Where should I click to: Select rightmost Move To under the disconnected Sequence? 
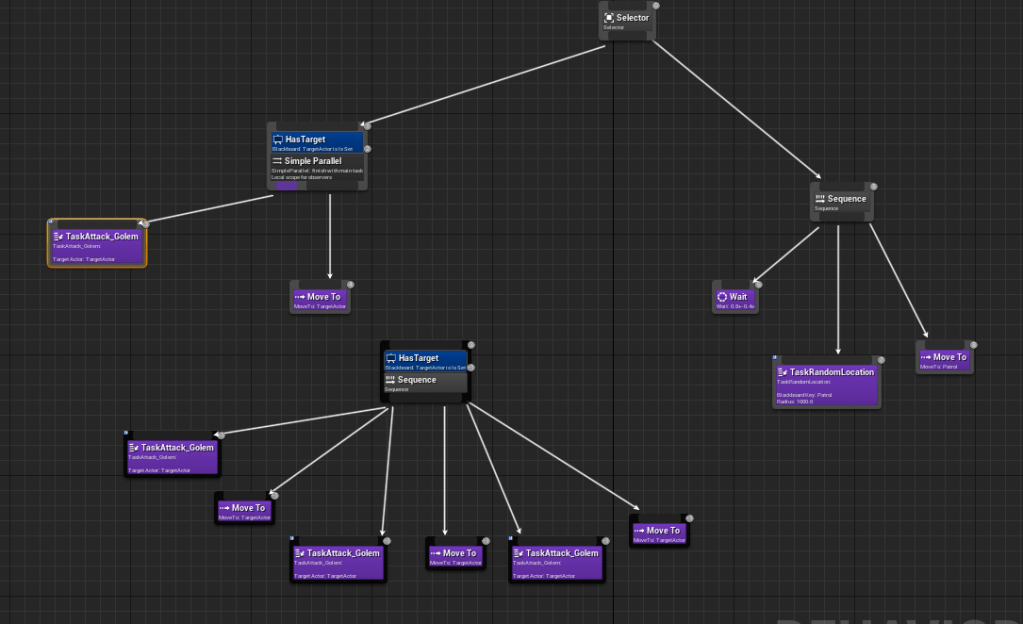click(660, 533)
